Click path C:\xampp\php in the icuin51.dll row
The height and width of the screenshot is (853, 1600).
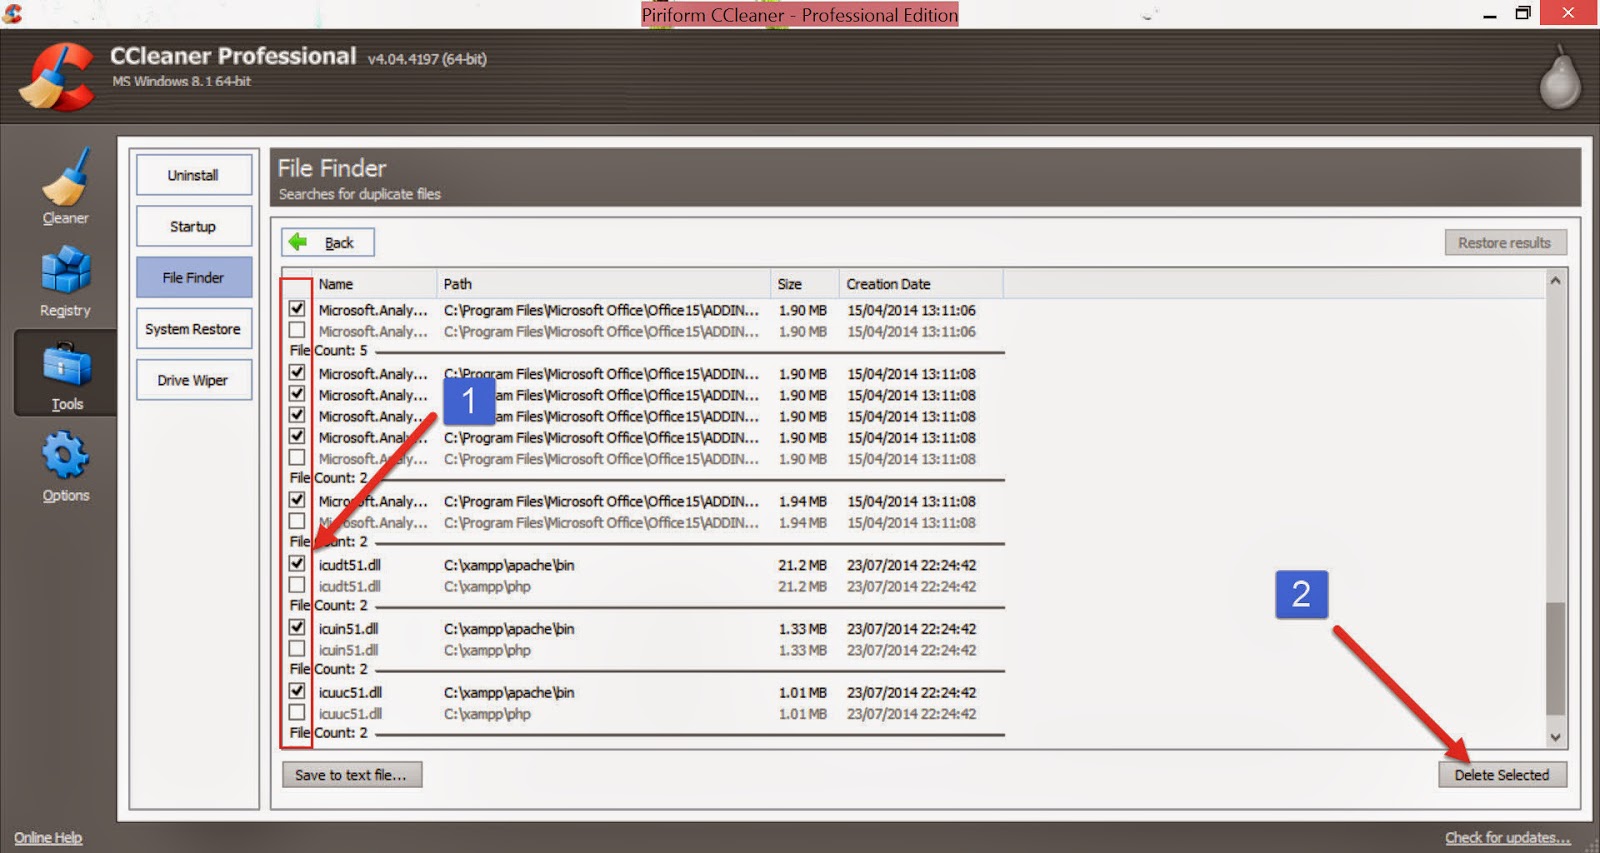488,651
